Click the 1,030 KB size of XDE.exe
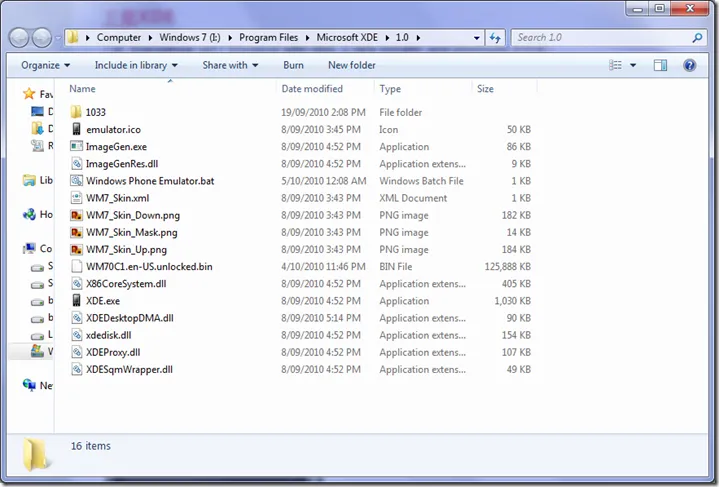The image size is (719, 487). [513, 301]
